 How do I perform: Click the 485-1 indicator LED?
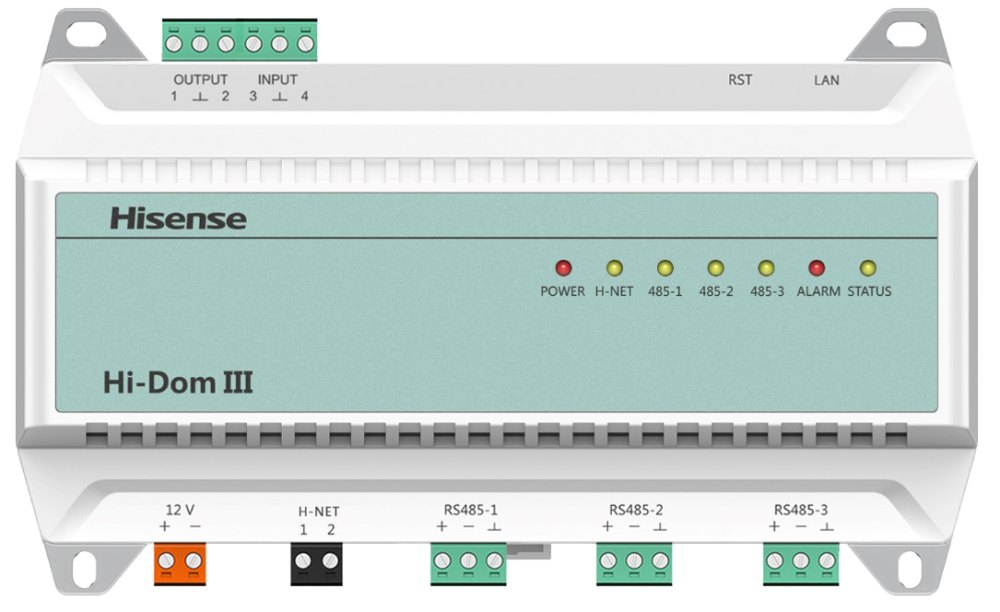[x=665, y=268]
